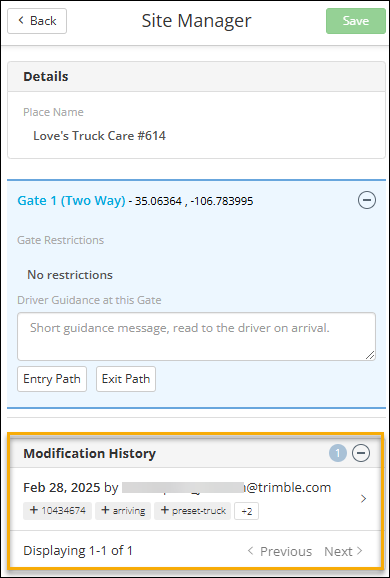Screen dimensions: 390x578
Task: Click the modification count badge
Action: coord(338,453)
